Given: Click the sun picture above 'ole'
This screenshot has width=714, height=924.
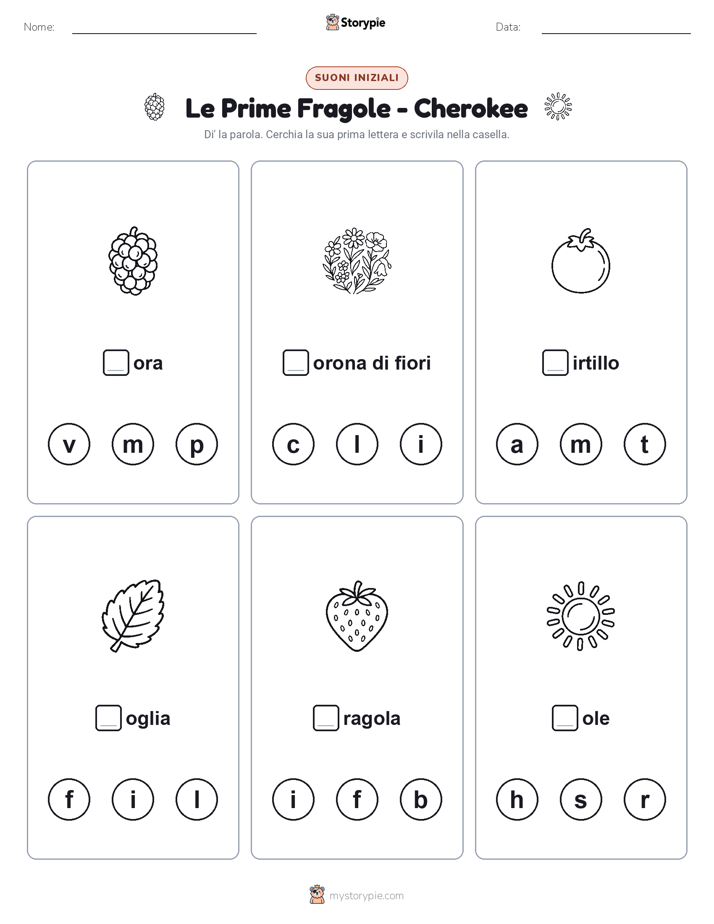Looking at the screenshot, I should point(581,616).
